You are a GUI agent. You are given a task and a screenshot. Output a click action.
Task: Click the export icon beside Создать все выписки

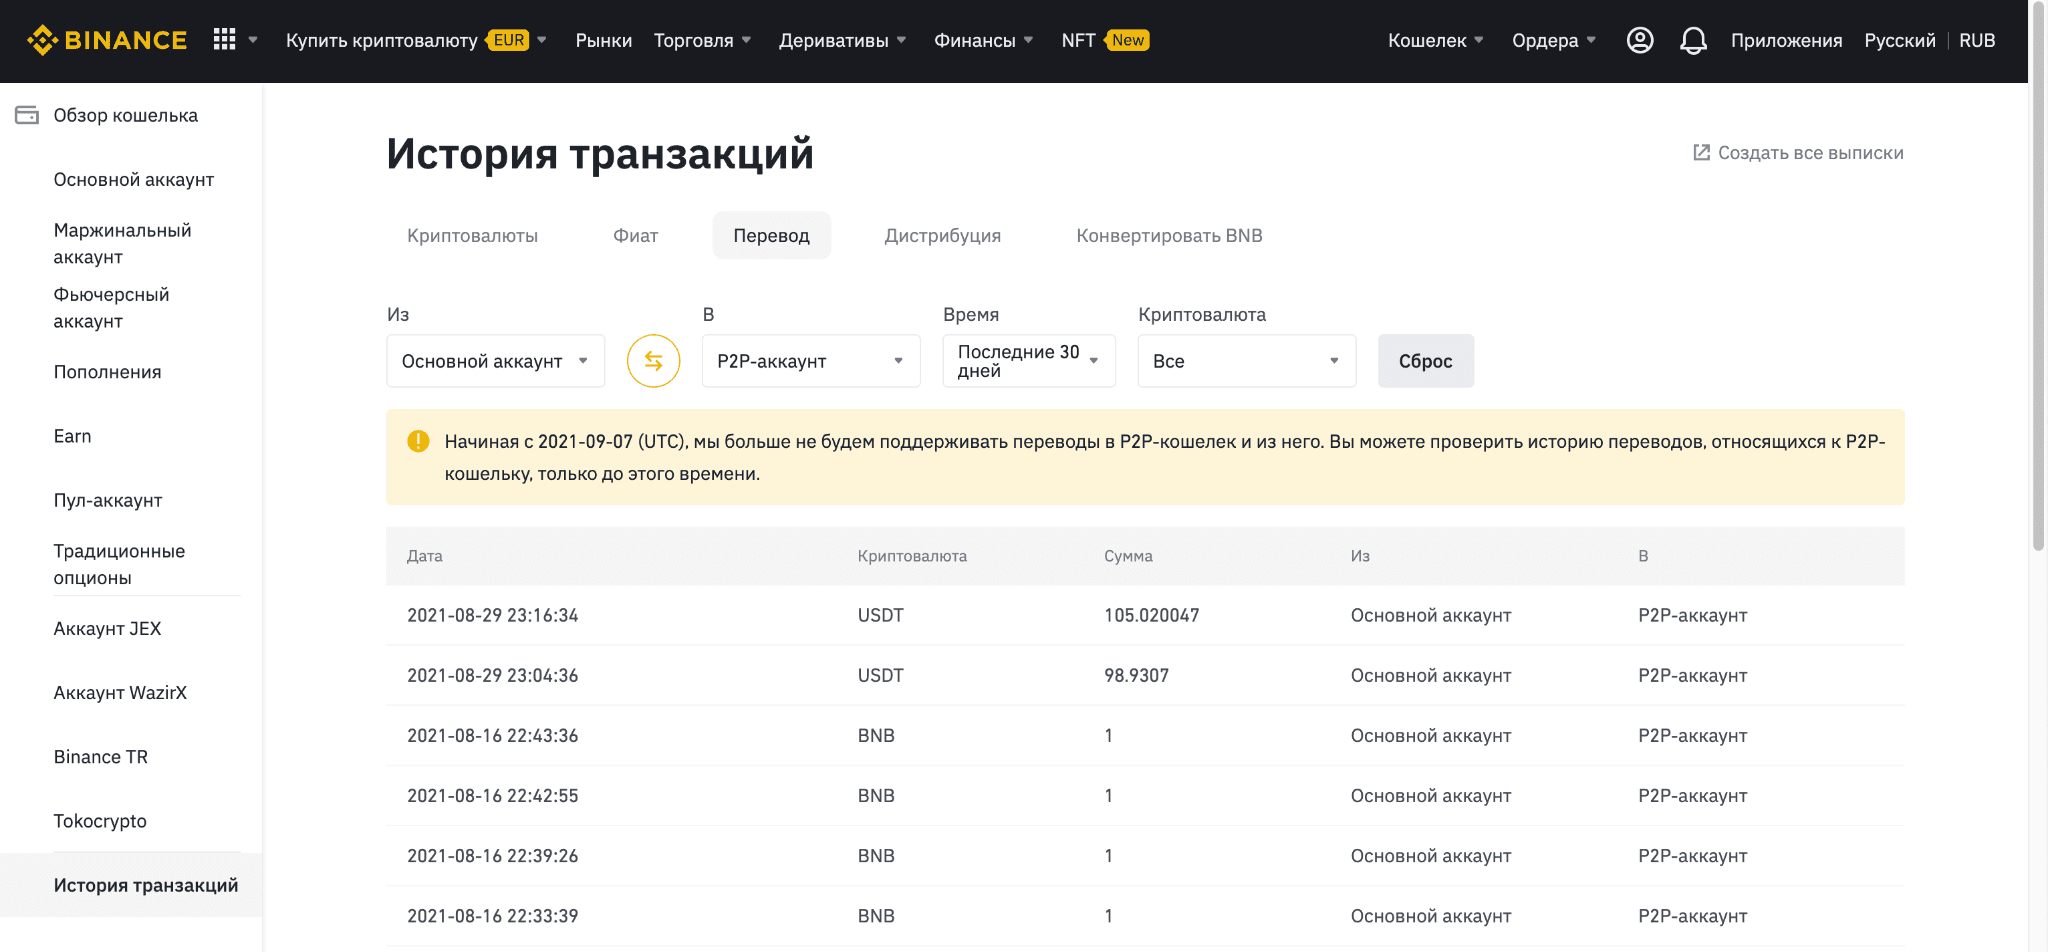1701,152
